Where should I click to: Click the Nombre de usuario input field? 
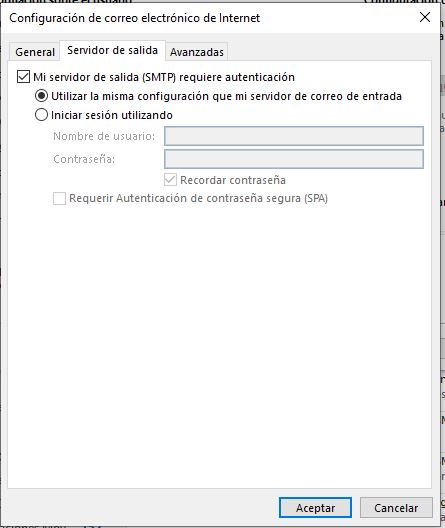click(x=294, y=136)
